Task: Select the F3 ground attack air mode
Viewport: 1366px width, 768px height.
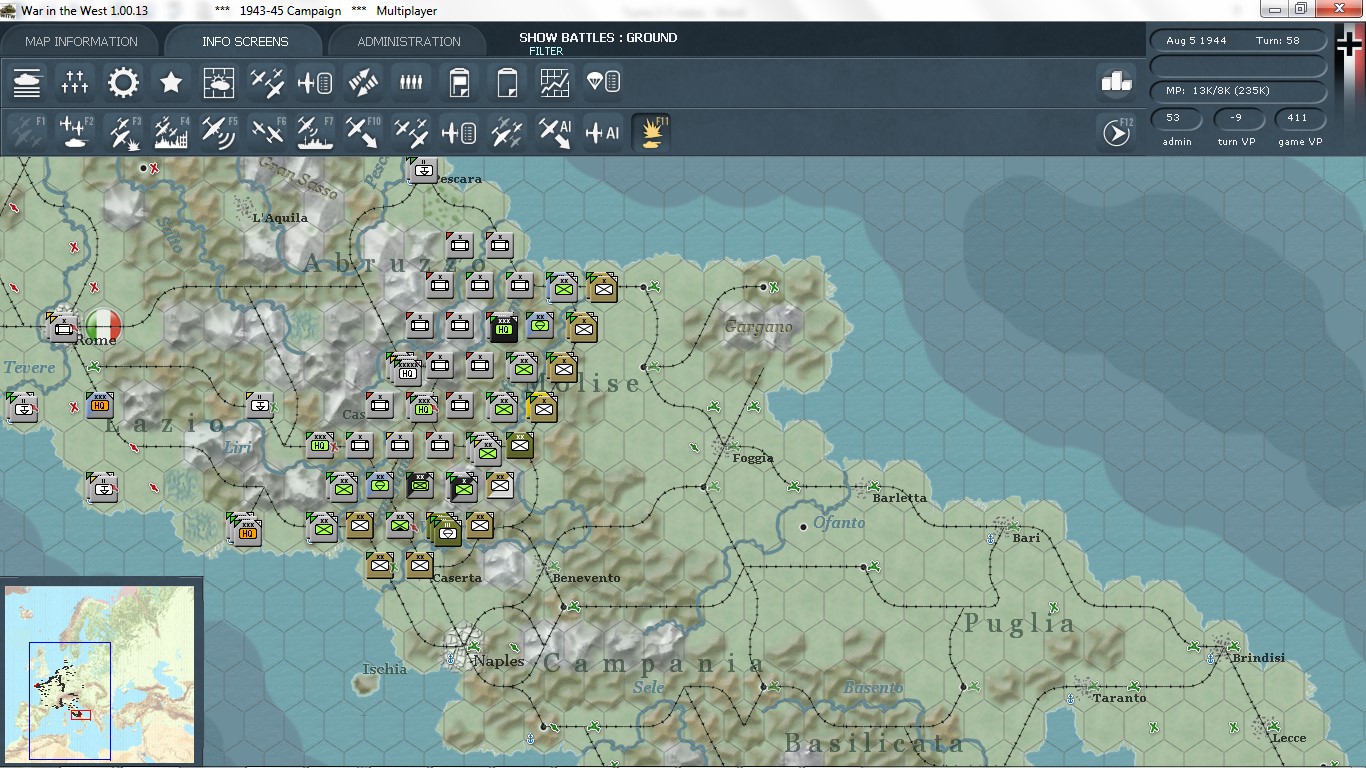Action: [x=123, y=132]
